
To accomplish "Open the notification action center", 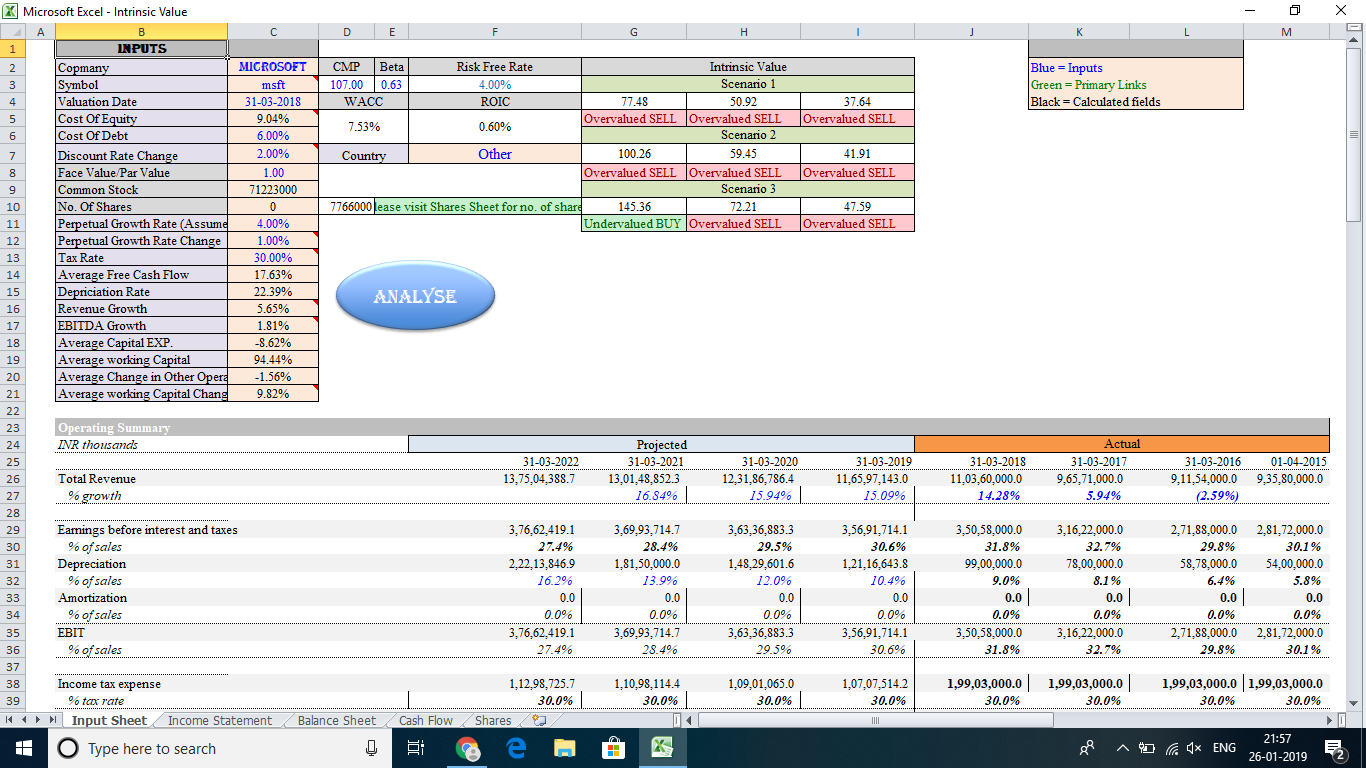I will 1334,748.
